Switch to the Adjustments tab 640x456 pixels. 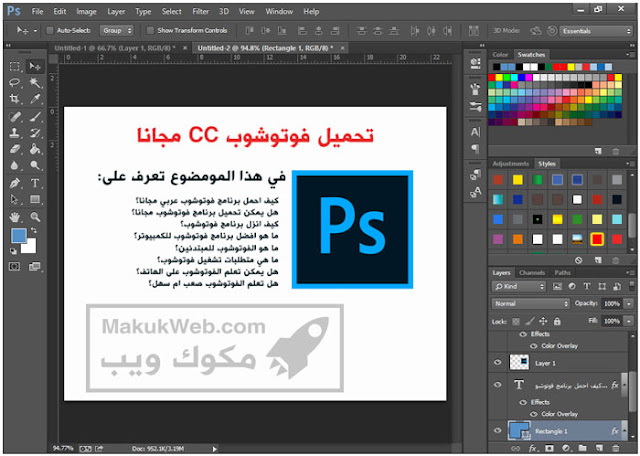pos(511,164)
